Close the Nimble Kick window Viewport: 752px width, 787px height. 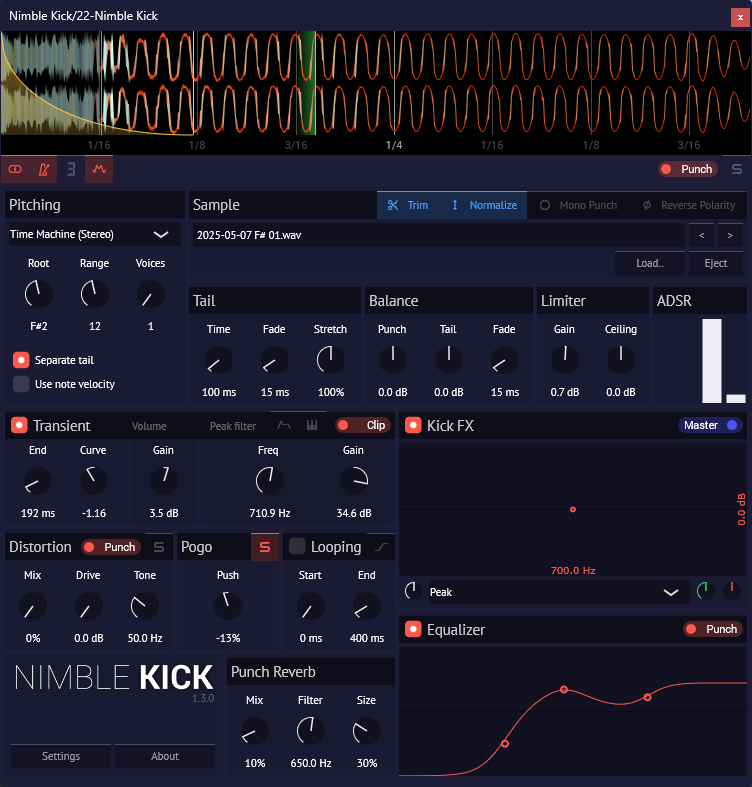(x=740, y=17)
